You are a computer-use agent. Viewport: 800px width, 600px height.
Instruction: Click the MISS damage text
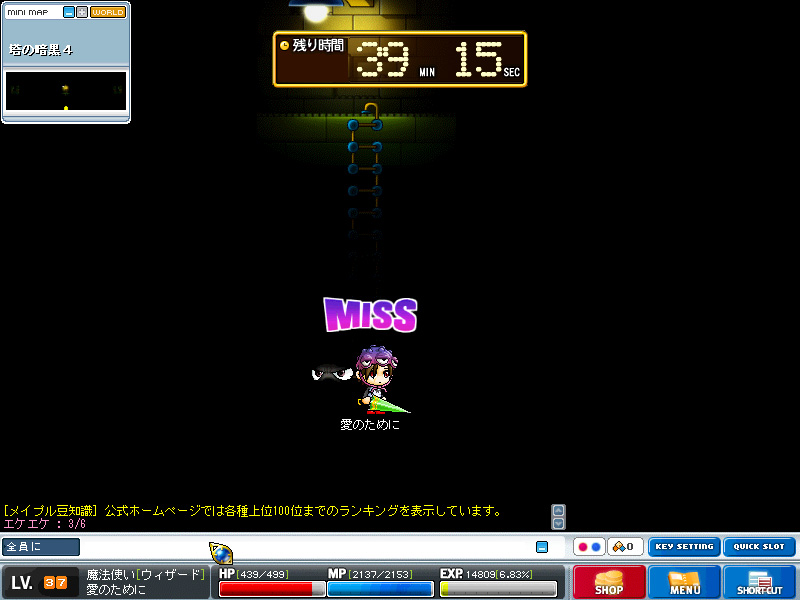[370, 315]
